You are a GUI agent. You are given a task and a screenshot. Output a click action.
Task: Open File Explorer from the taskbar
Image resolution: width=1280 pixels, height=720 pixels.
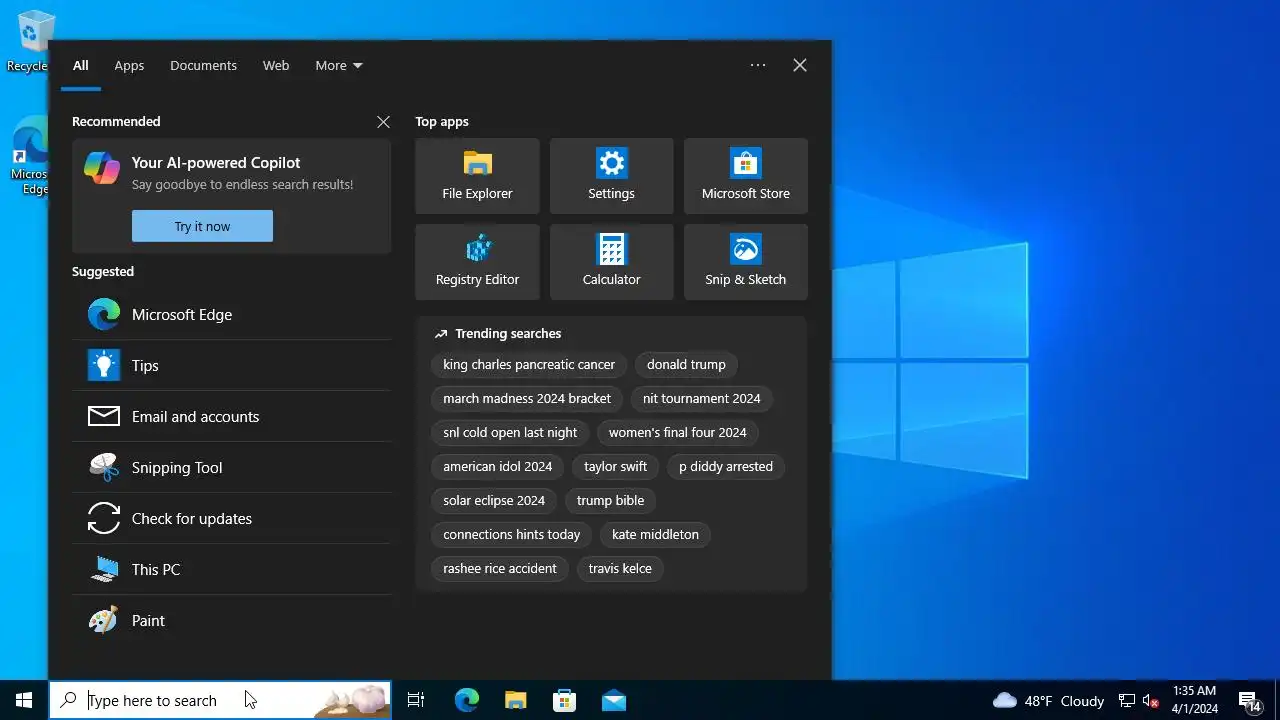(515, 700)
